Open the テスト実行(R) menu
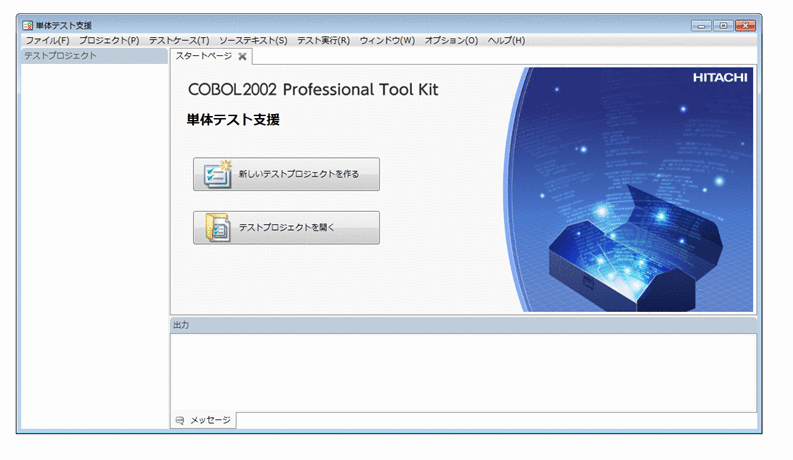Image resolution: width=793 pixels, height=460 pixels. pos(323,40)
